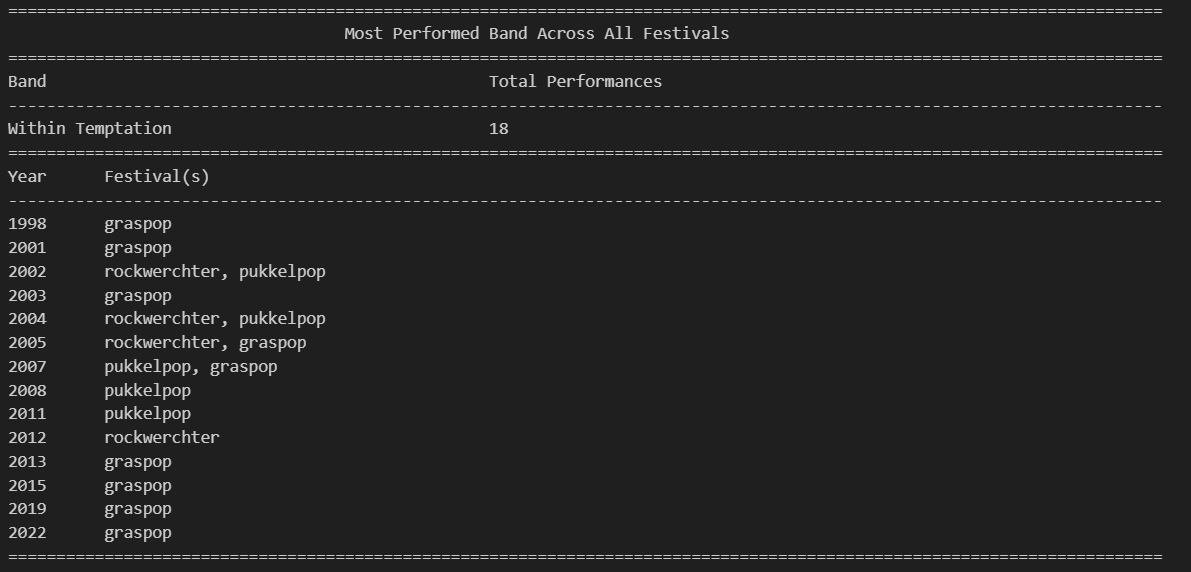Click the total performances value 18
The width and height of the screenshot is (1191, 572).
498,129
